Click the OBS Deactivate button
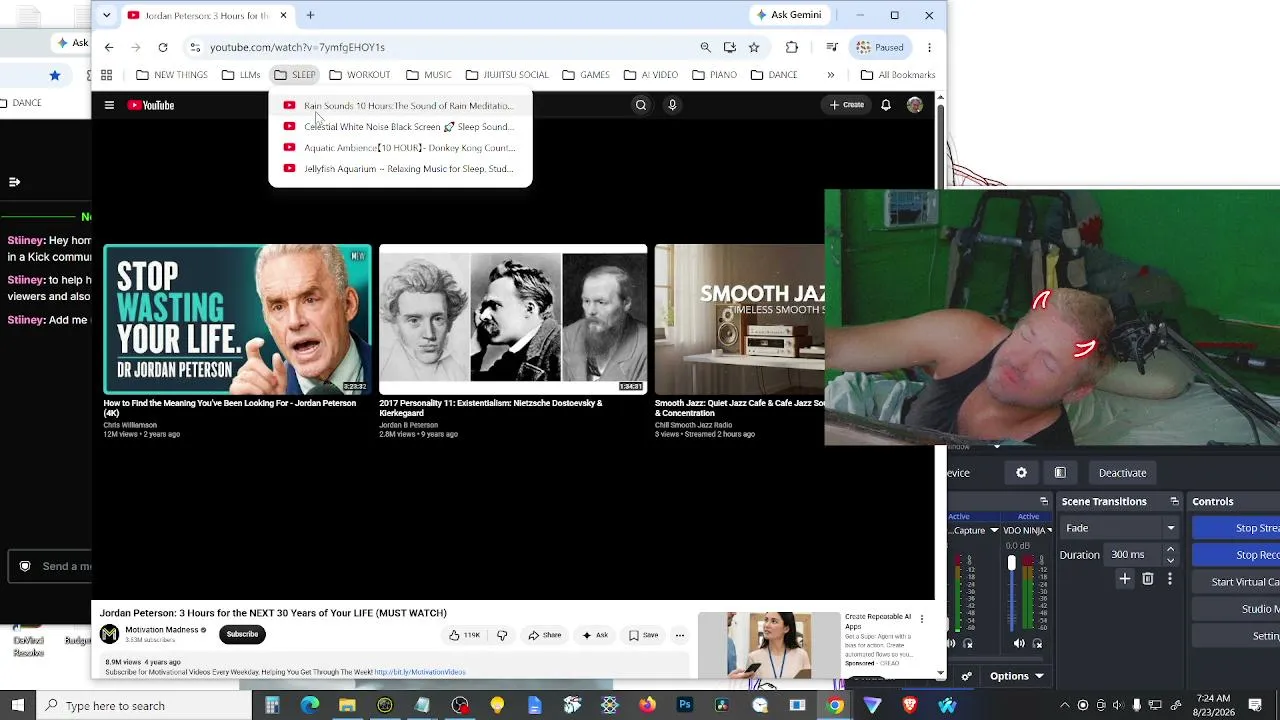 tap(1122, 473)
